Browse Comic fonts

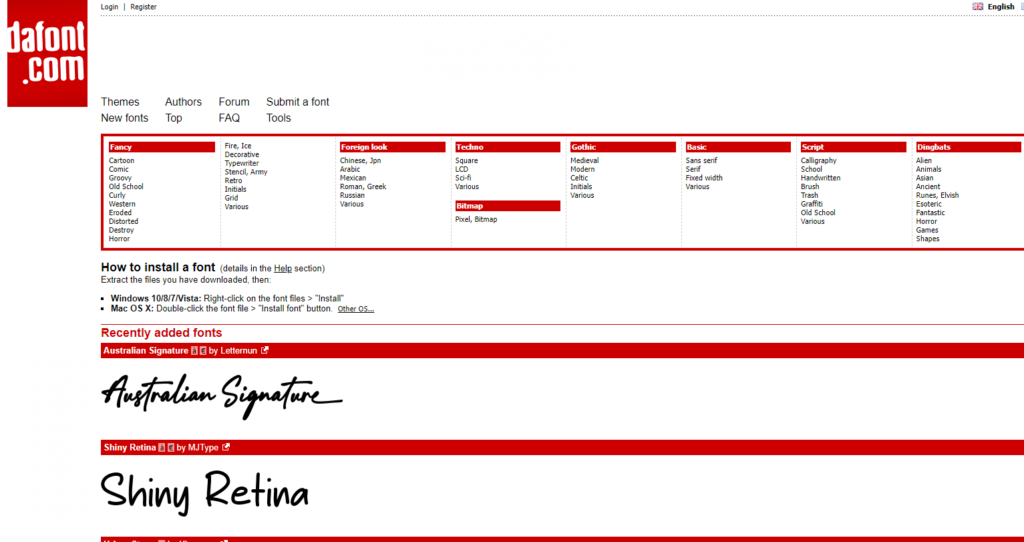[119, 169]
